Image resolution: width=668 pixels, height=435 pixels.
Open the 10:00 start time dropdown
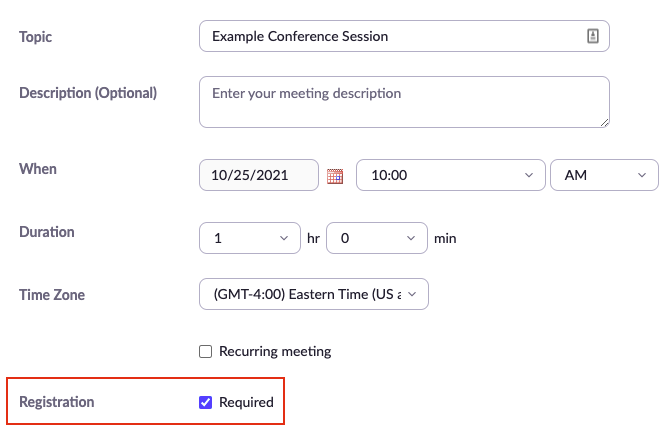(451, 175)
